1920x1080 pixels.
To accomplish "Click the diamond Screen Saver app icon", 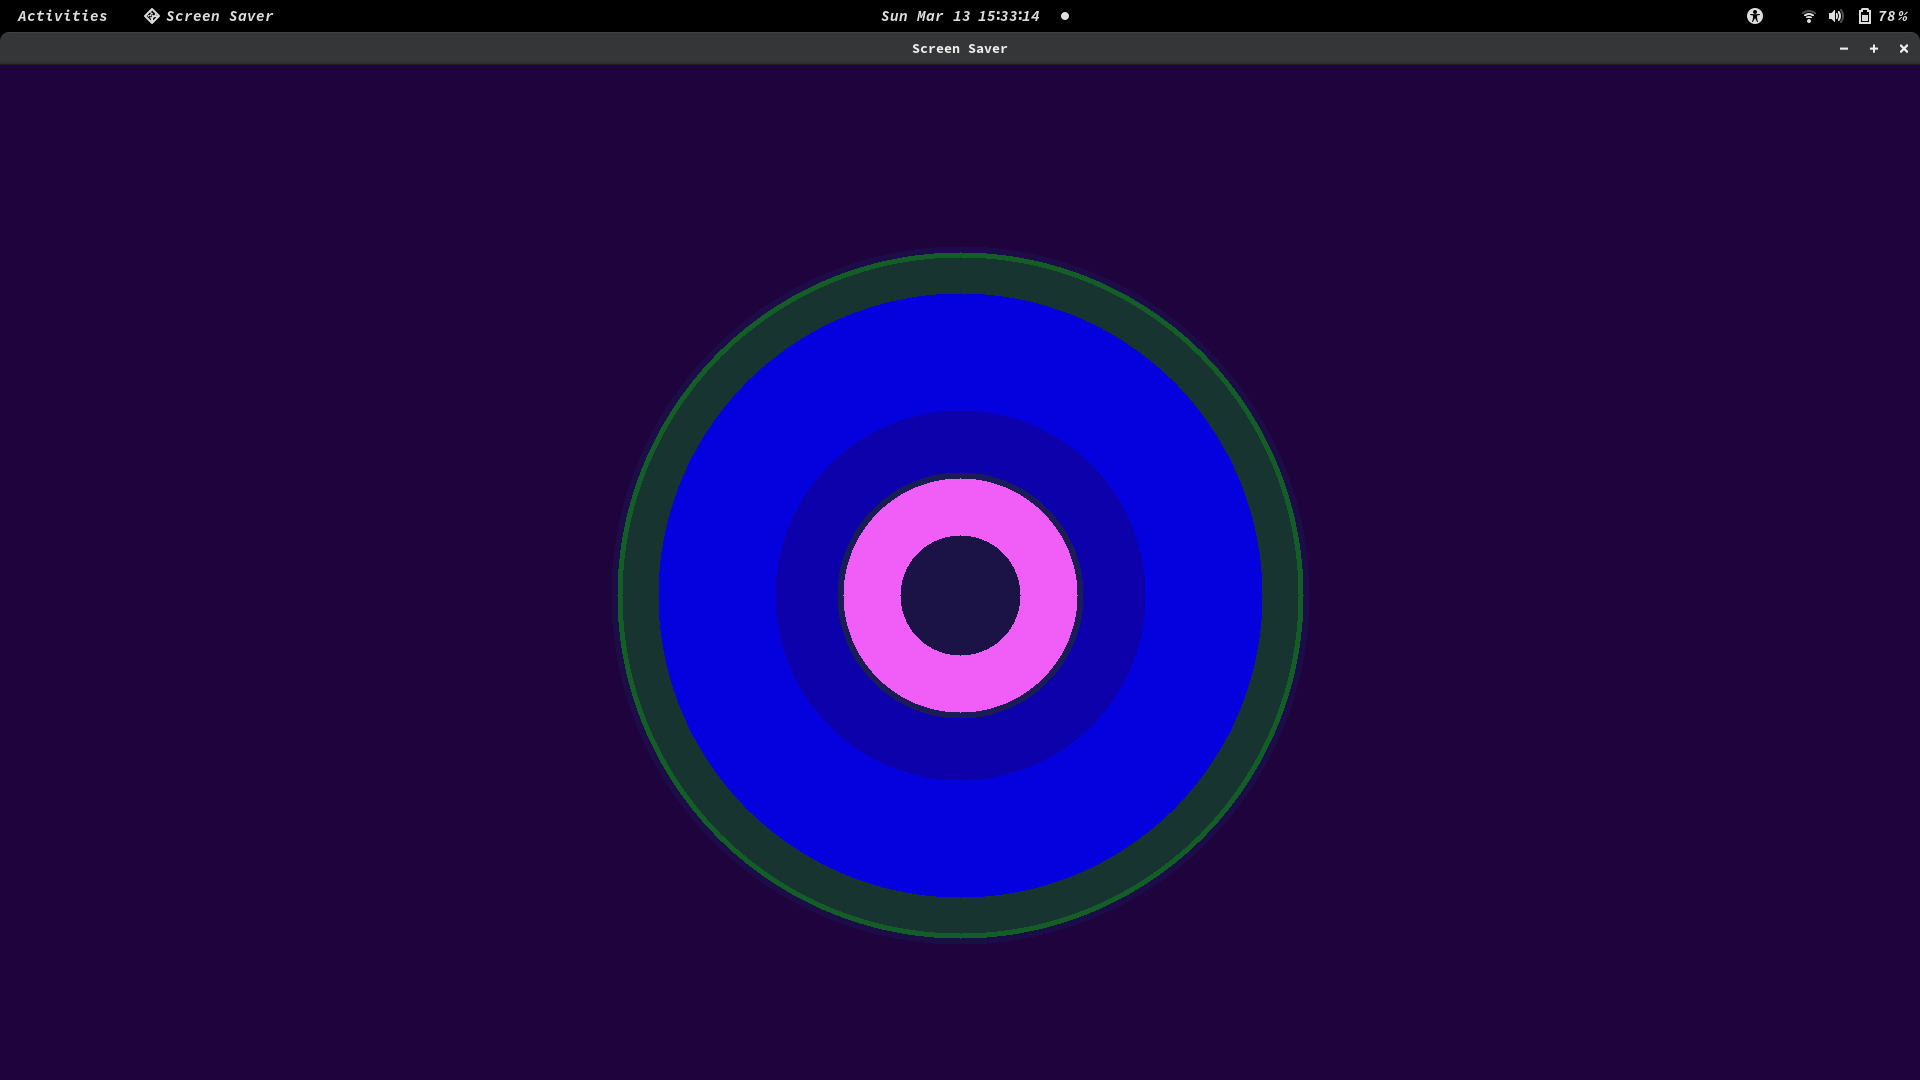I will (x=151, y=16).
